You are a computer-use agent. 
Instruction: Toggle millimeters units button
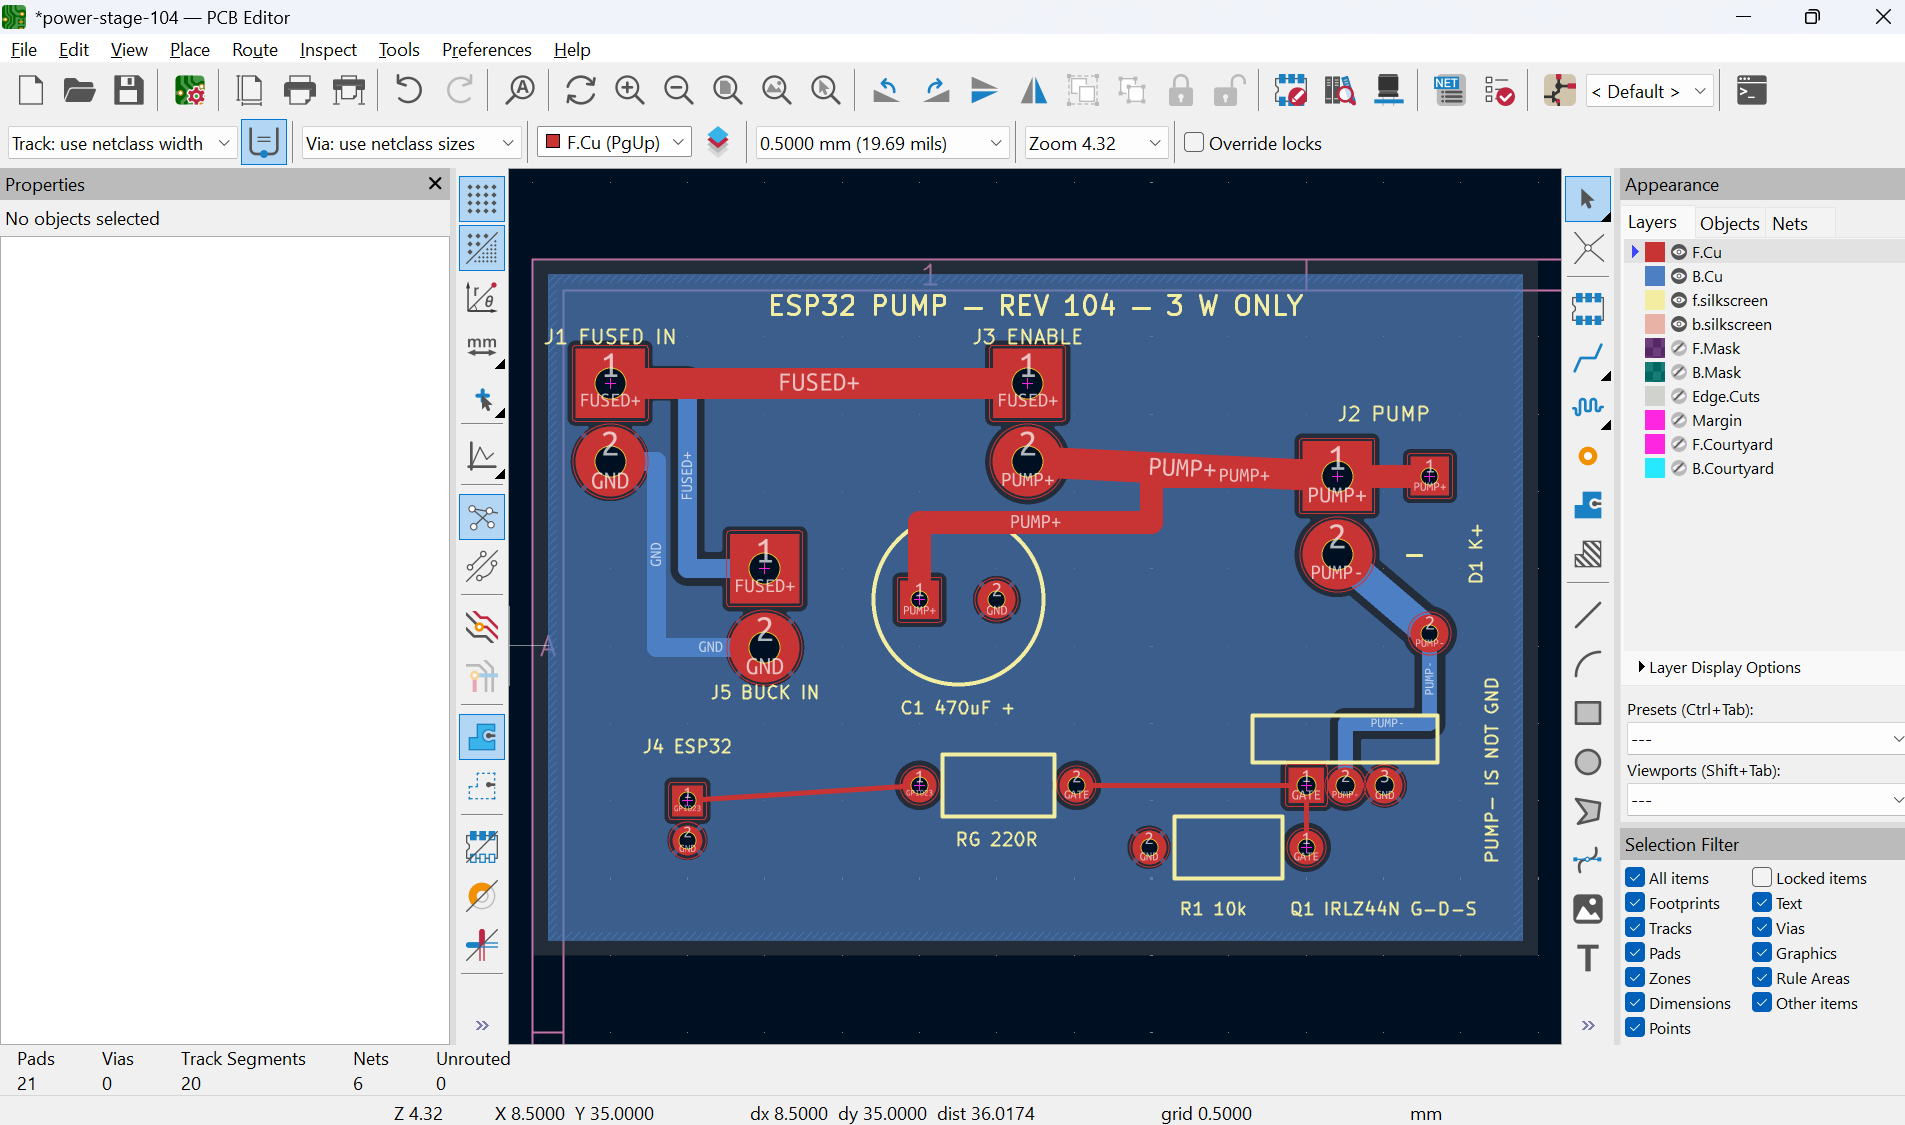pyautogui.click(x=482, y=346)
